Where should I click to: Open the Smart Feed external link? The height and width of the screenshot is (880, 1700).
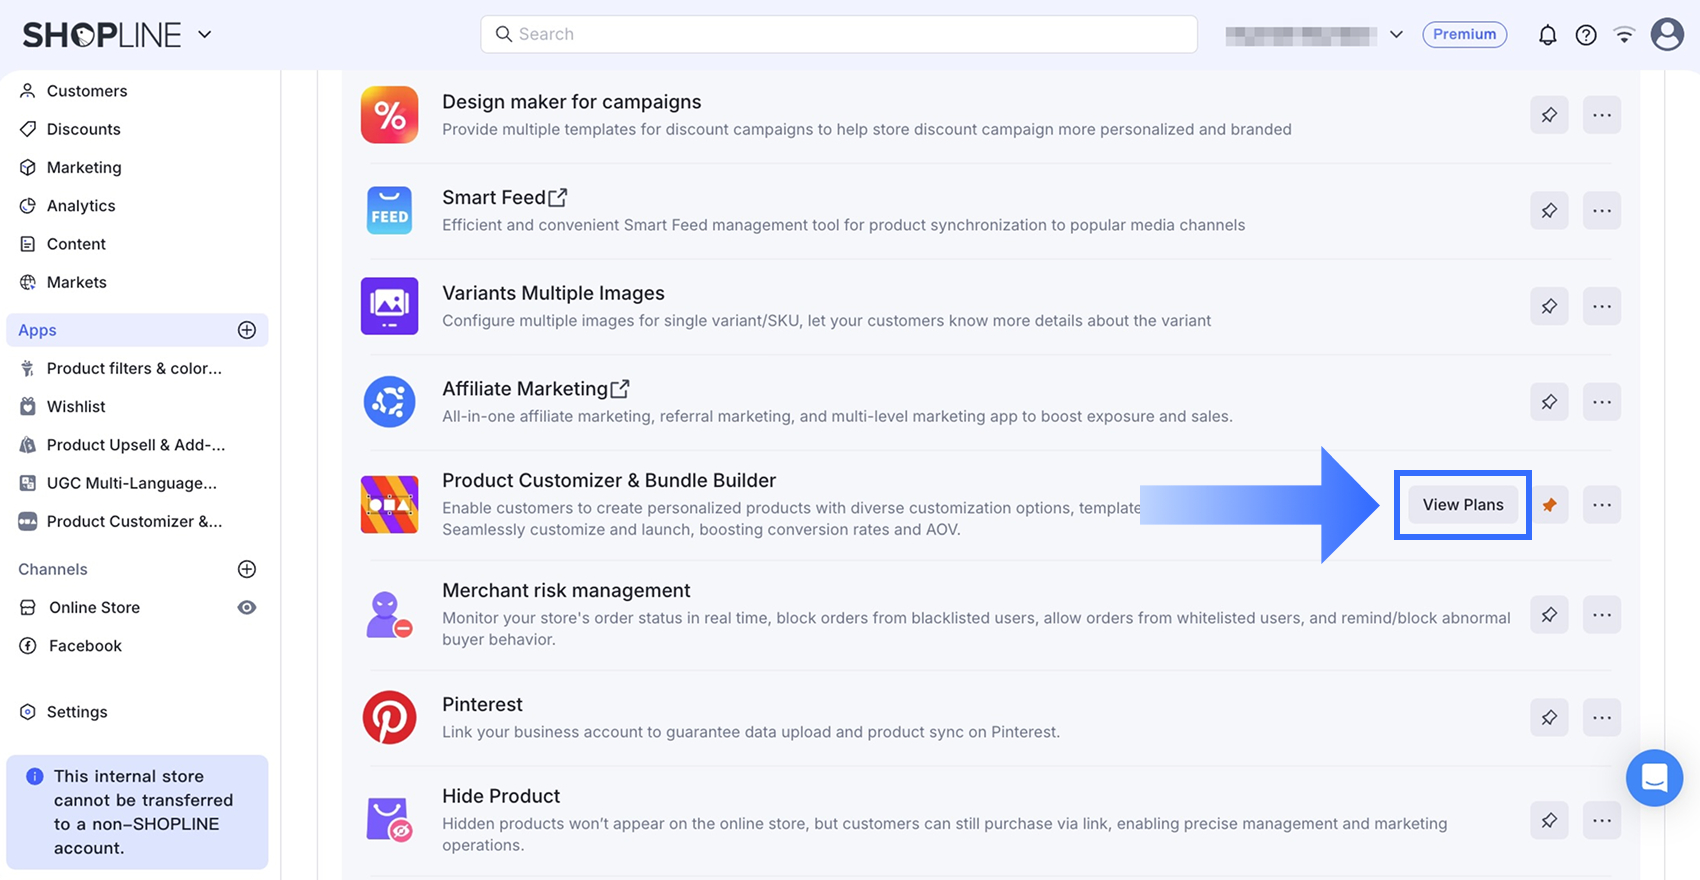[x=558, y=198]
